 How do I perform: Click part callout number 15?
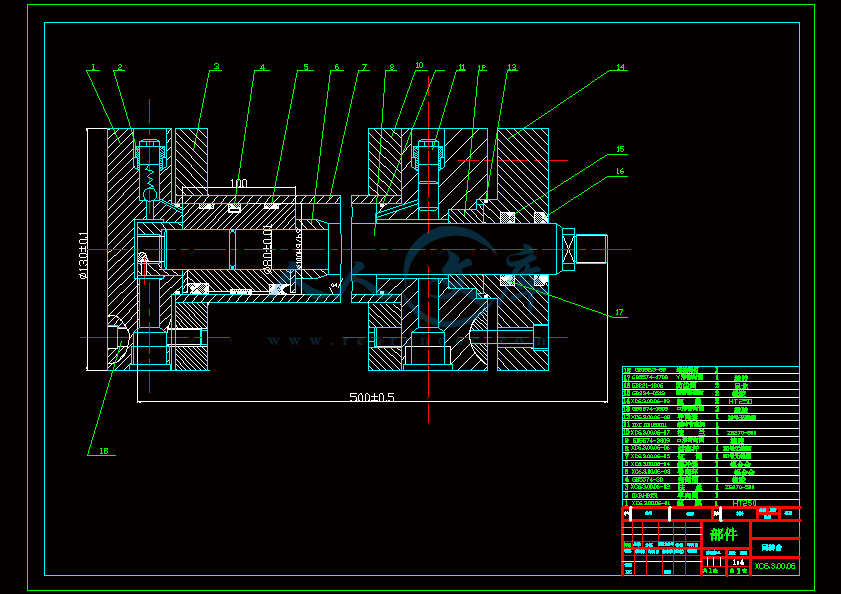[x=620, y=149]
